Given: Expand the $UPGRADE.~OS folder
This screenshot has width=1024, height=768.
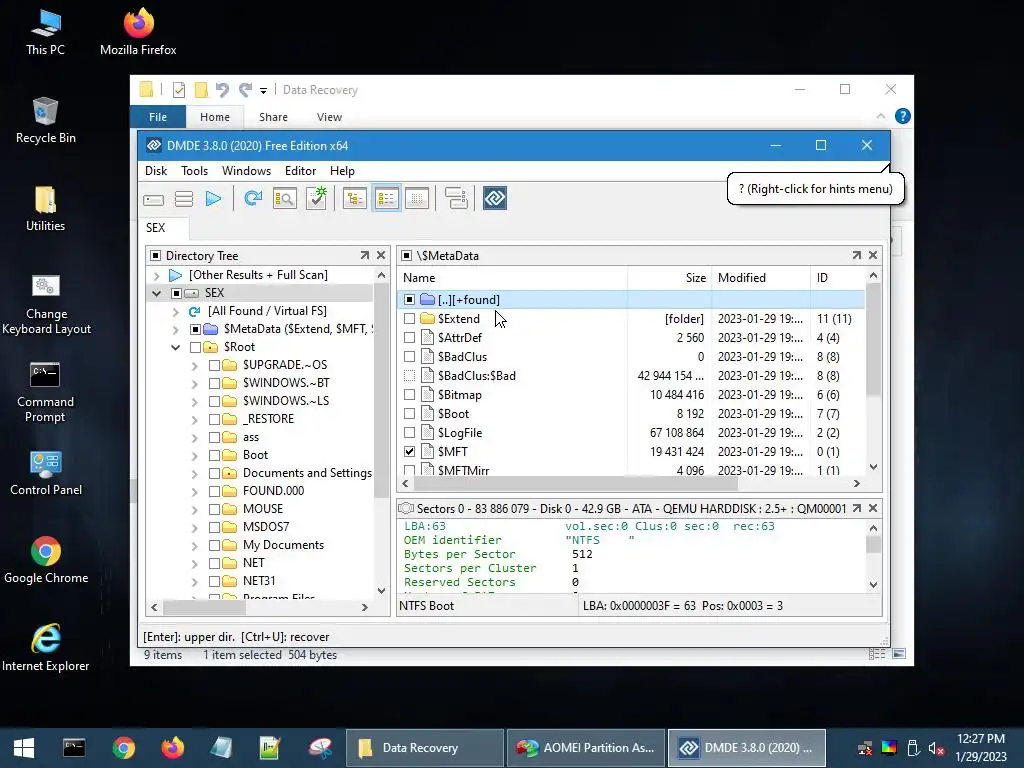Looking at the screenshot, I should tap(195, 365).
